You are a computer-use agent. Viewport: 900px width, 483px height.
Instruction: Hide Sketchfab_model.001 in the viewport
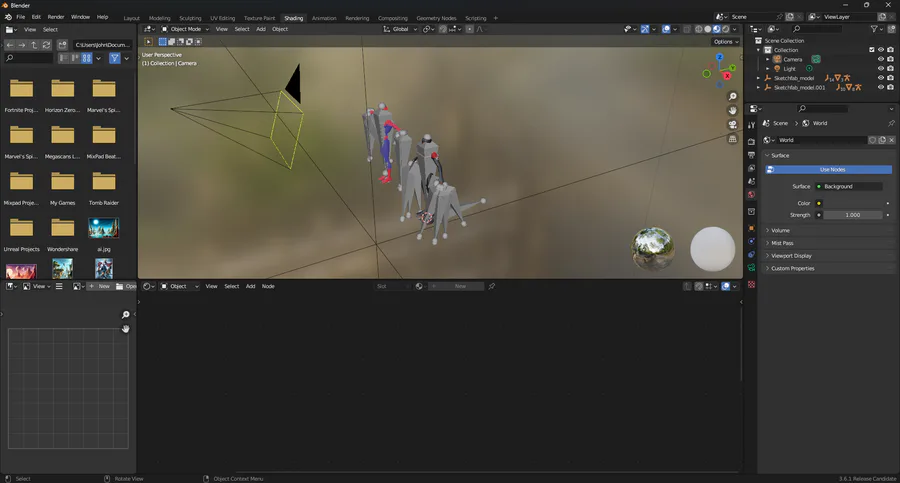pyautogui.click(x=880, y=87)
